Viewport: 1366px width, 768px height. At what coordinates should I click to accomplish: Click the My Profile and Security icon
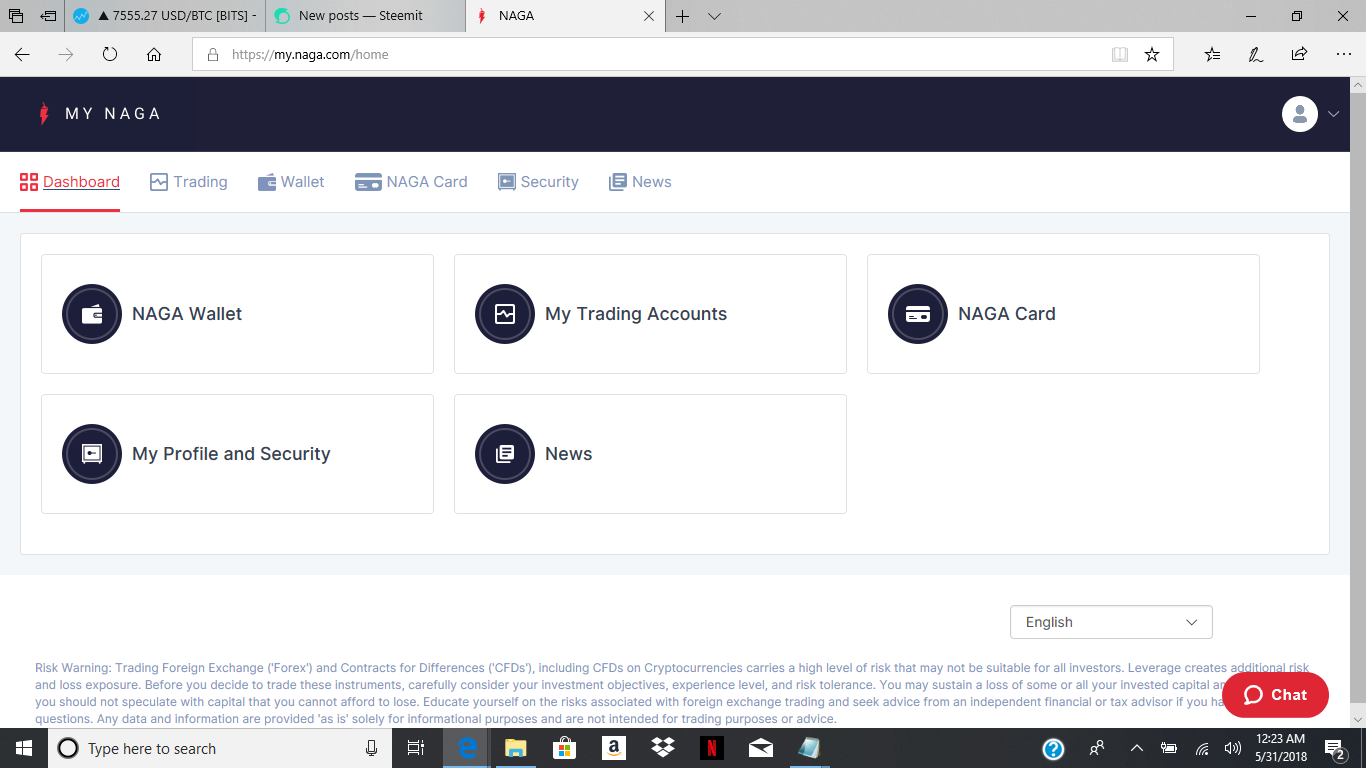pyautogui.click(x=91, y=453)
